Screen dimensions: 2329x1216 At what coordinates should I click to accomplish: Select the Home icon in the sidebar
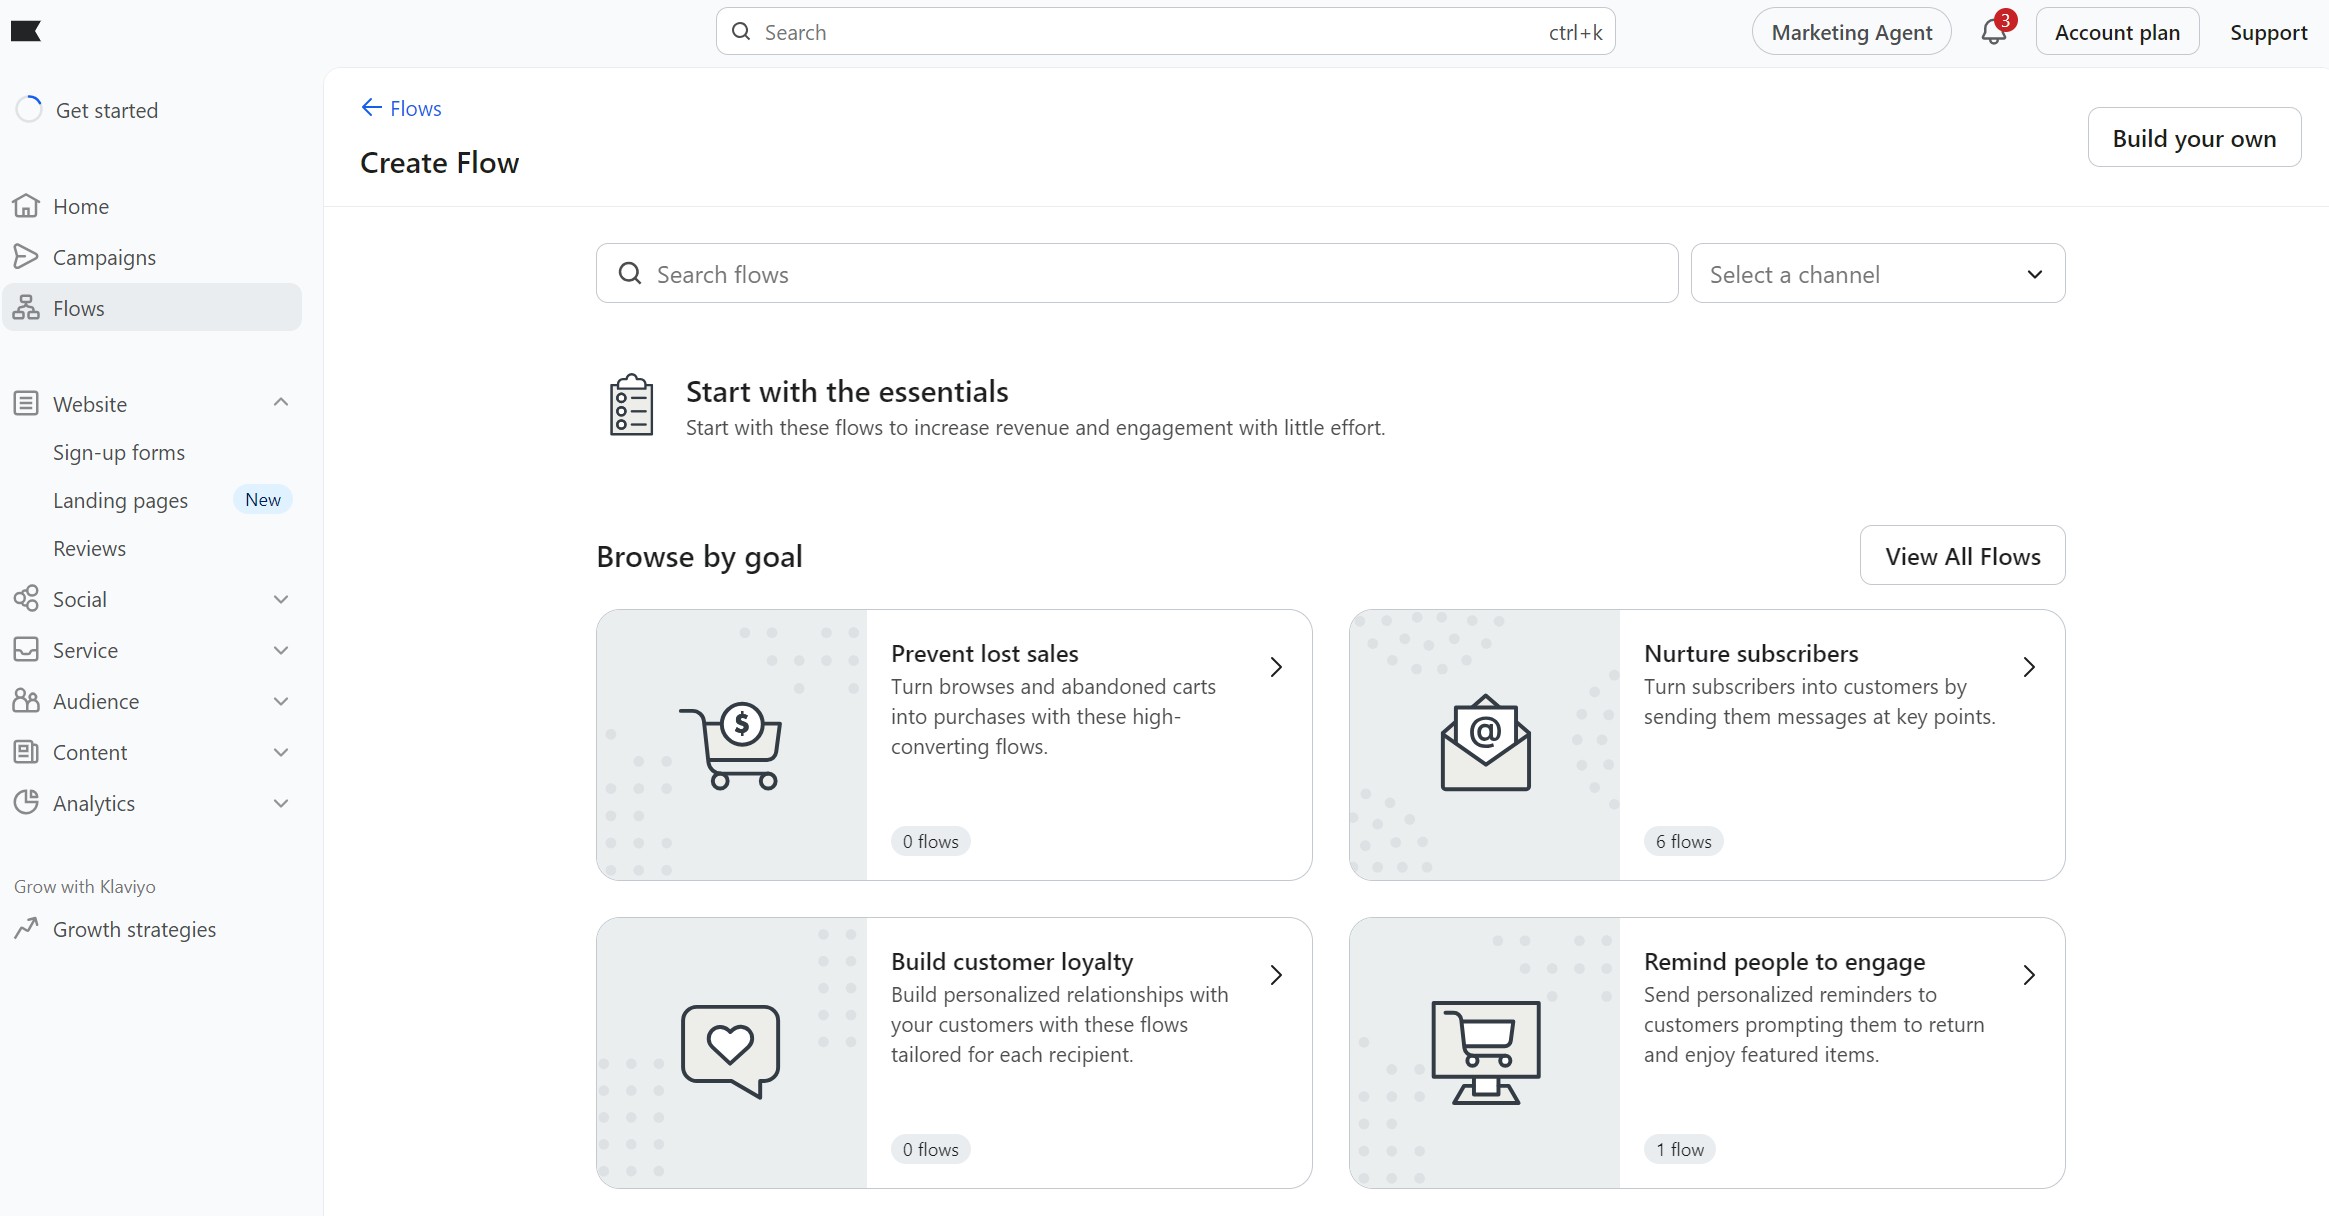(28, 205)
